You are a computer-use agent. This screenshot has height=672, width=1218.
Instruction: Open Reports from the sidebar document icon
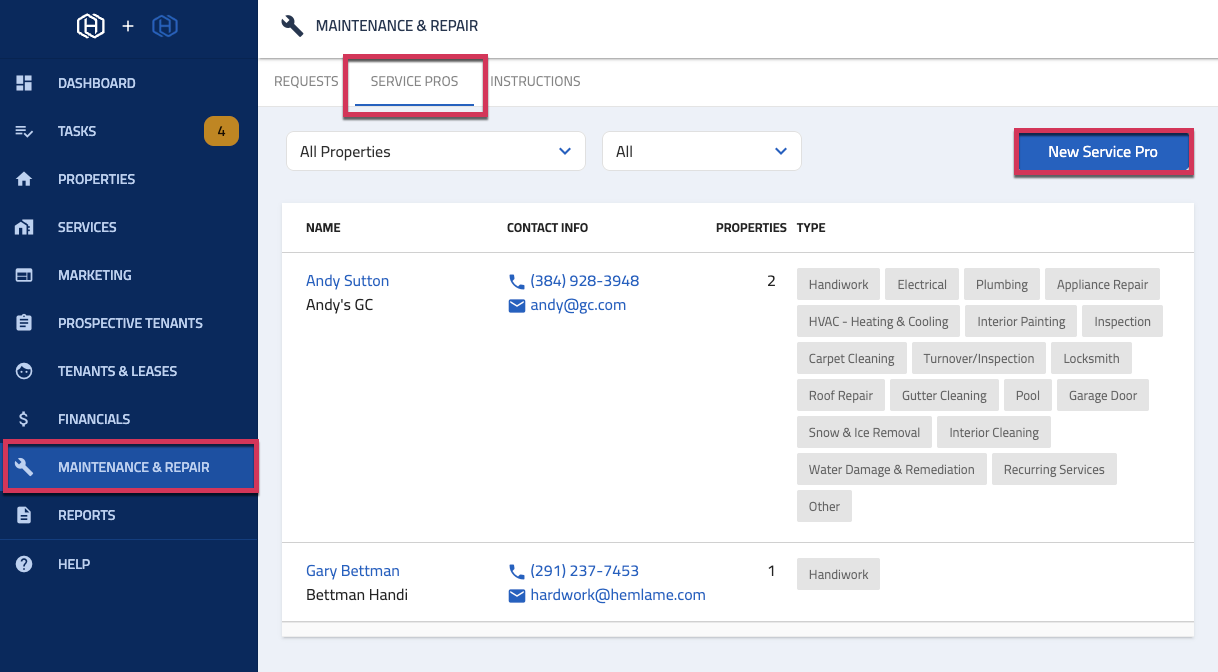(23, 514)
